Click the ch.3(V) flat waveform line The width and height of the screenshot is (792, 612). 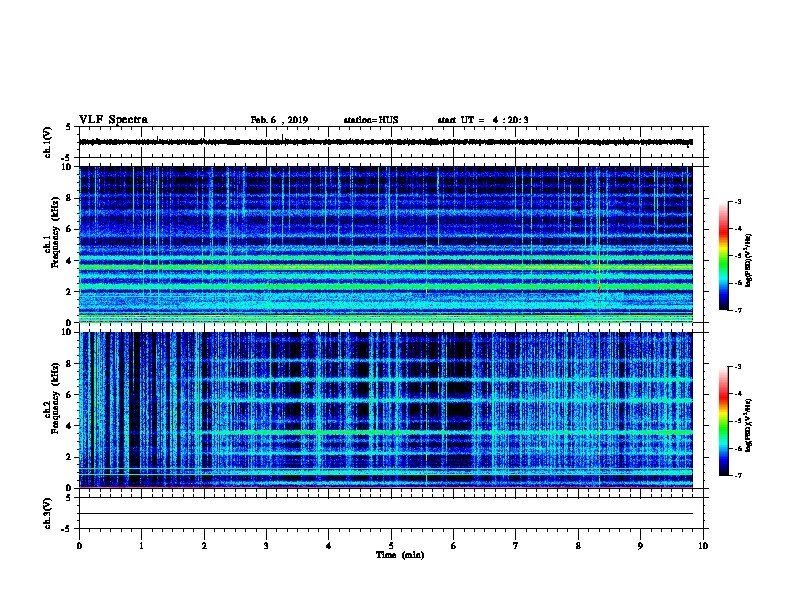[x=386, y=514]
